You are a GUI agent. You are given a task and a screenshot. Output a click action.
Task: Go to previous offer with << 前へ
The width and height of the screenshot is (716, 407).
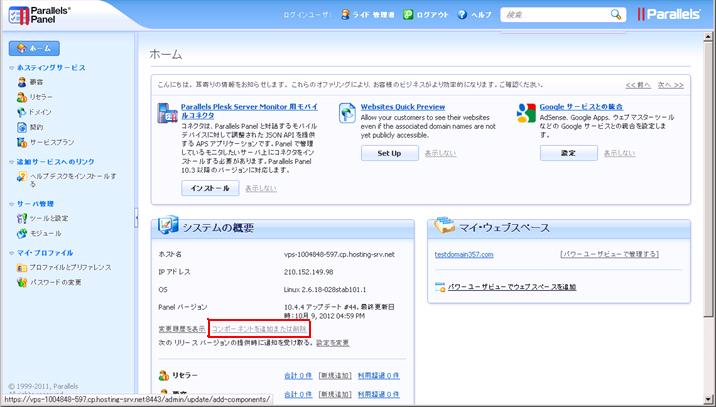point(638,85)
